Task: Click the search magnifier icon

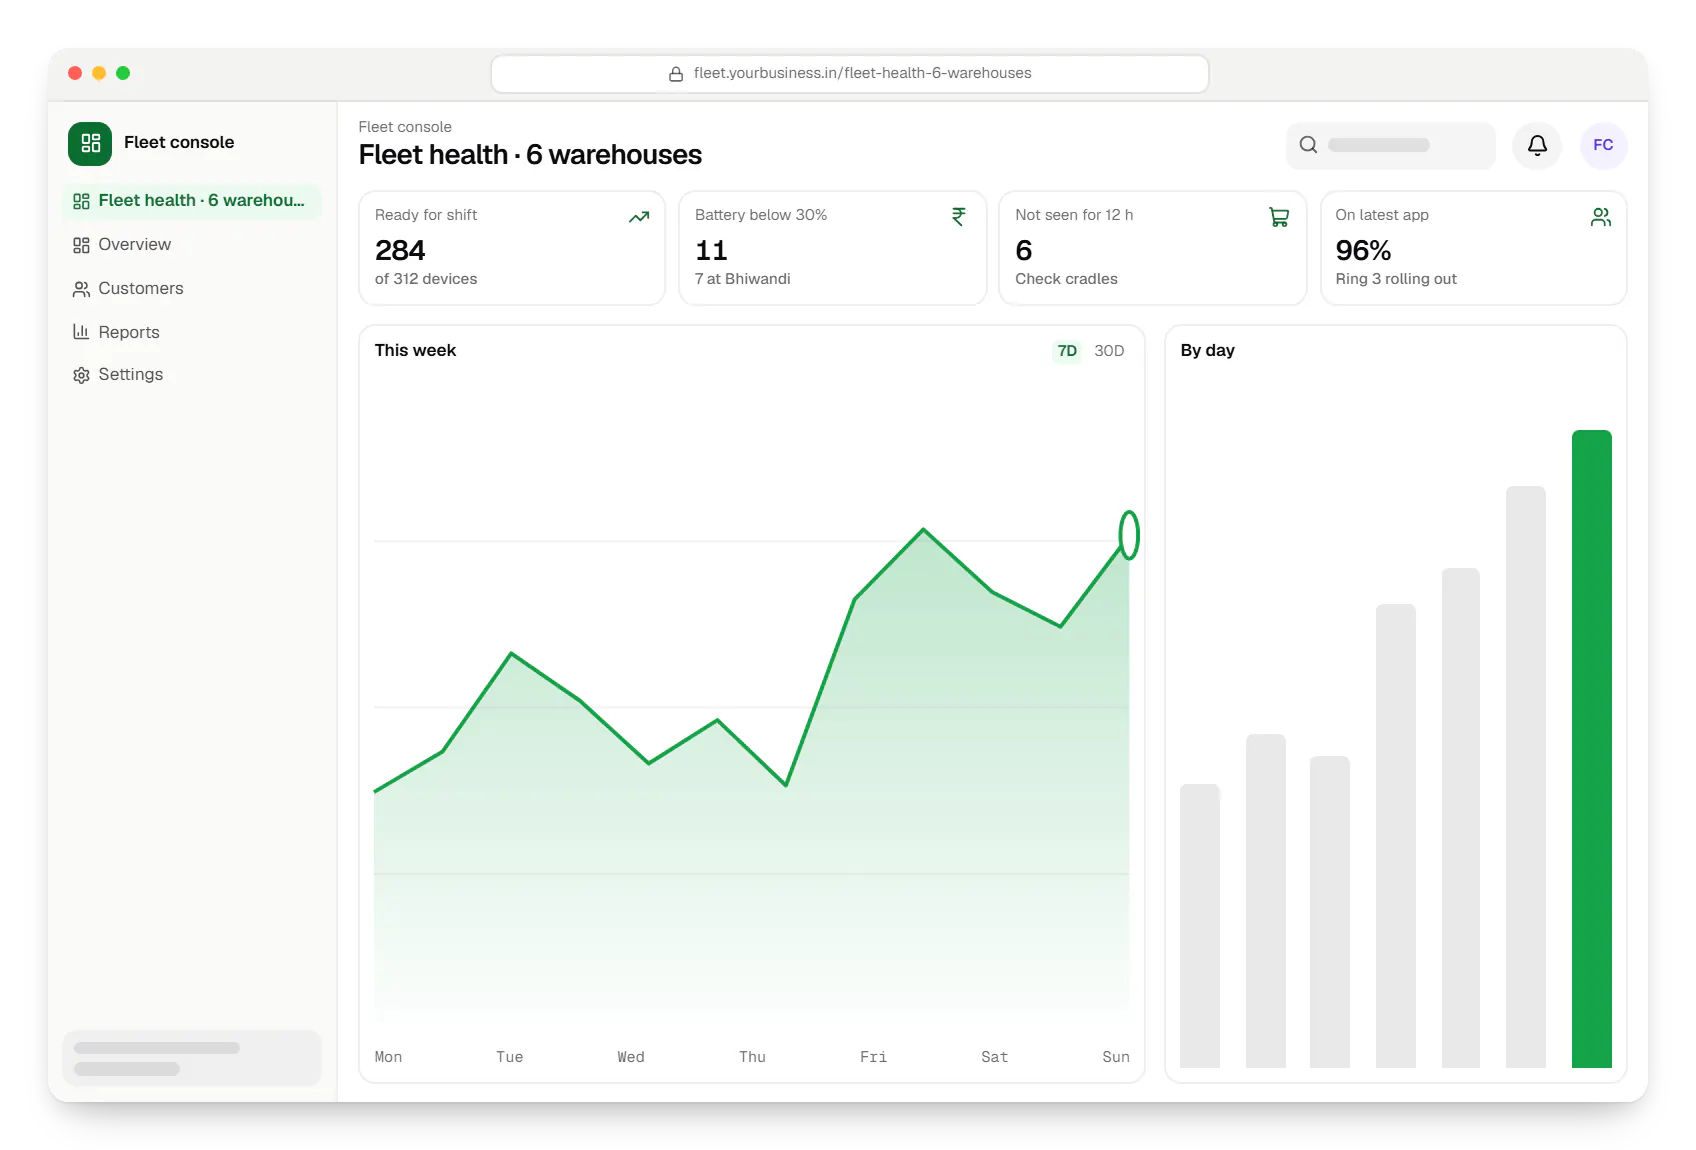Action: click(x=1308, y=145)
